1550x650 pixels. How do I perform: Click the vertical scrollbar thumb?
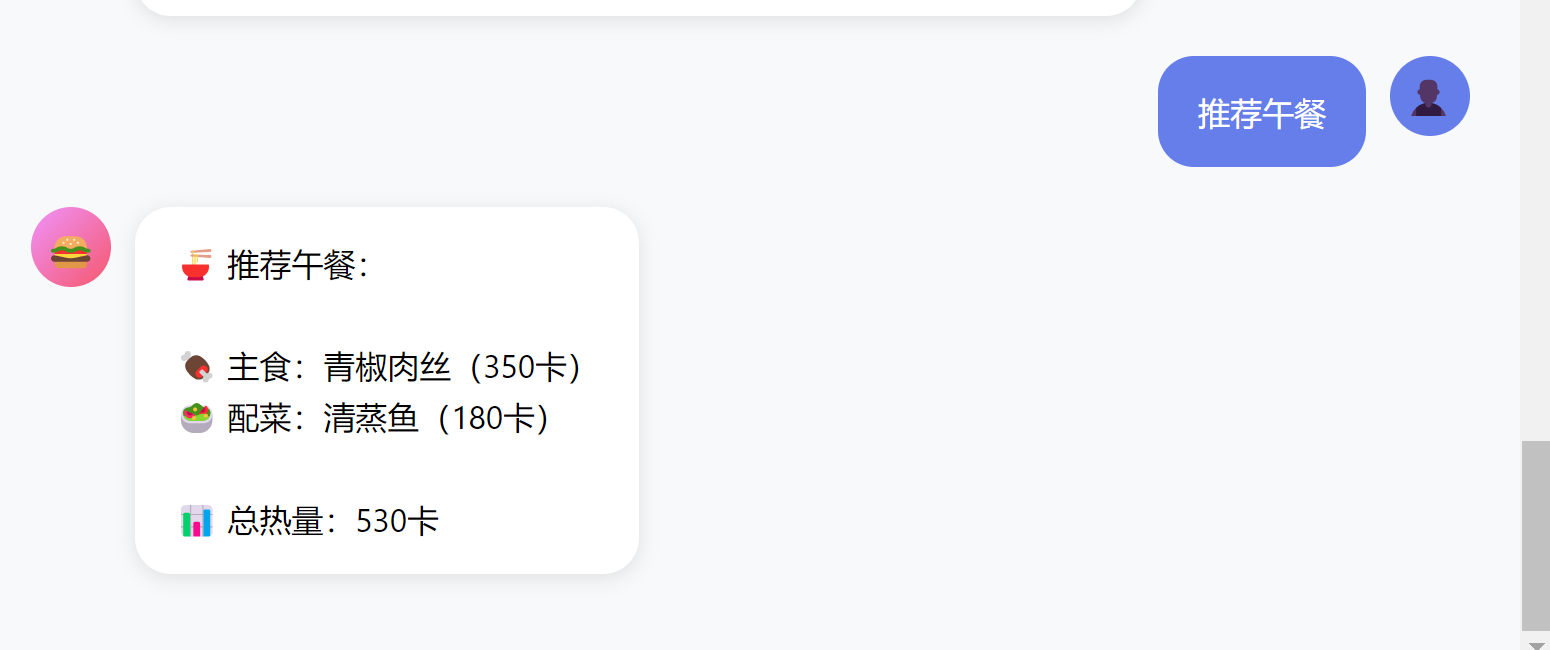tap(1536, 535)
